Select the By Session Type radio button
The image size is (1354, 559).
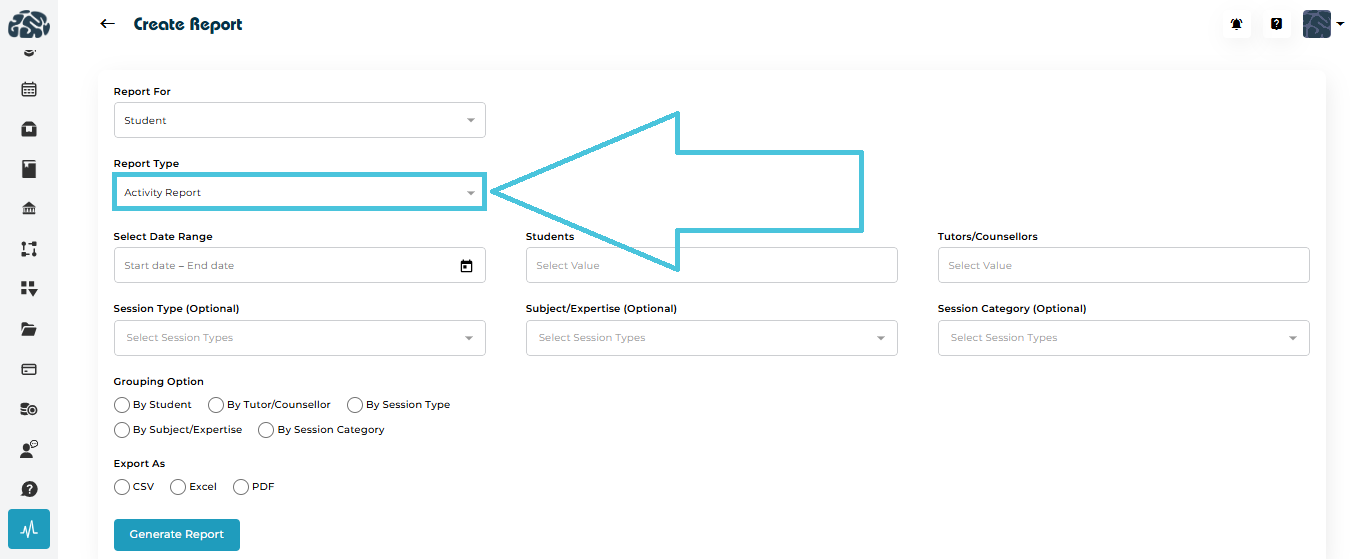point(355,405)
